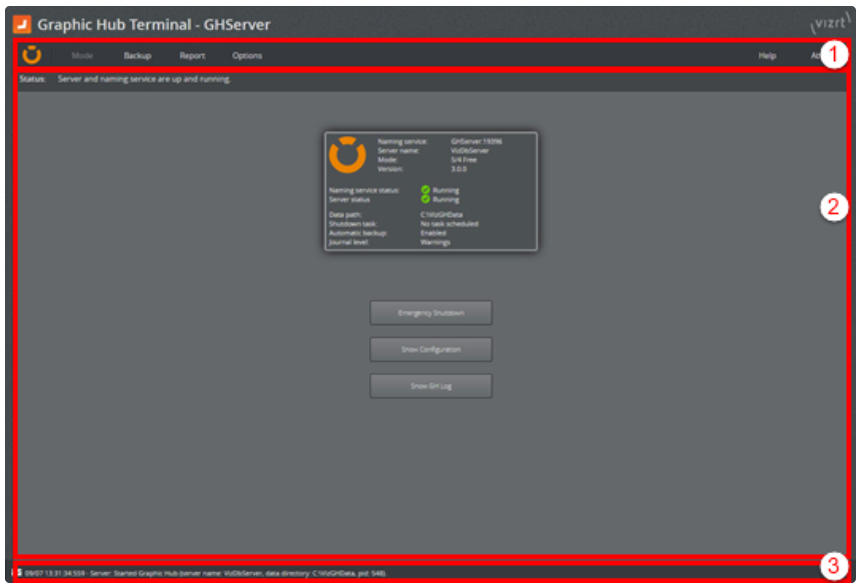Click the 'Journal level:' label
This screenshot has width=862, height=588.
click(x=349, y=242)
